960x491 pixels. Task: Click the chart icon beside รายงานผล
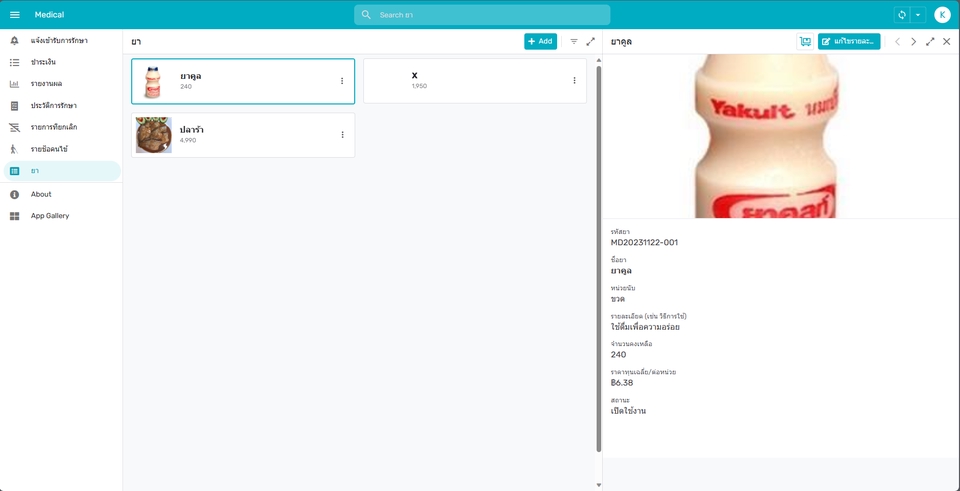pyautogui.click(x=15, y=84)
